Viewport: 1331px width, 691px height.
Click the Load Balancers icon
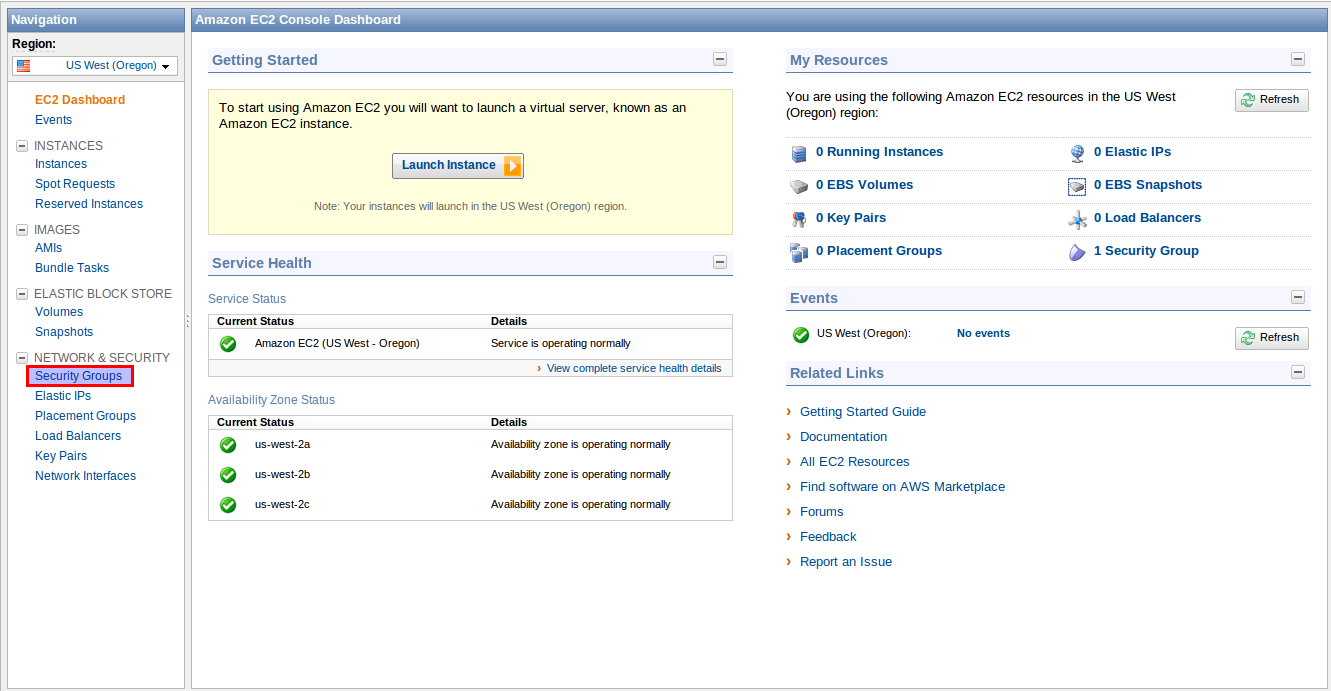1077,219
